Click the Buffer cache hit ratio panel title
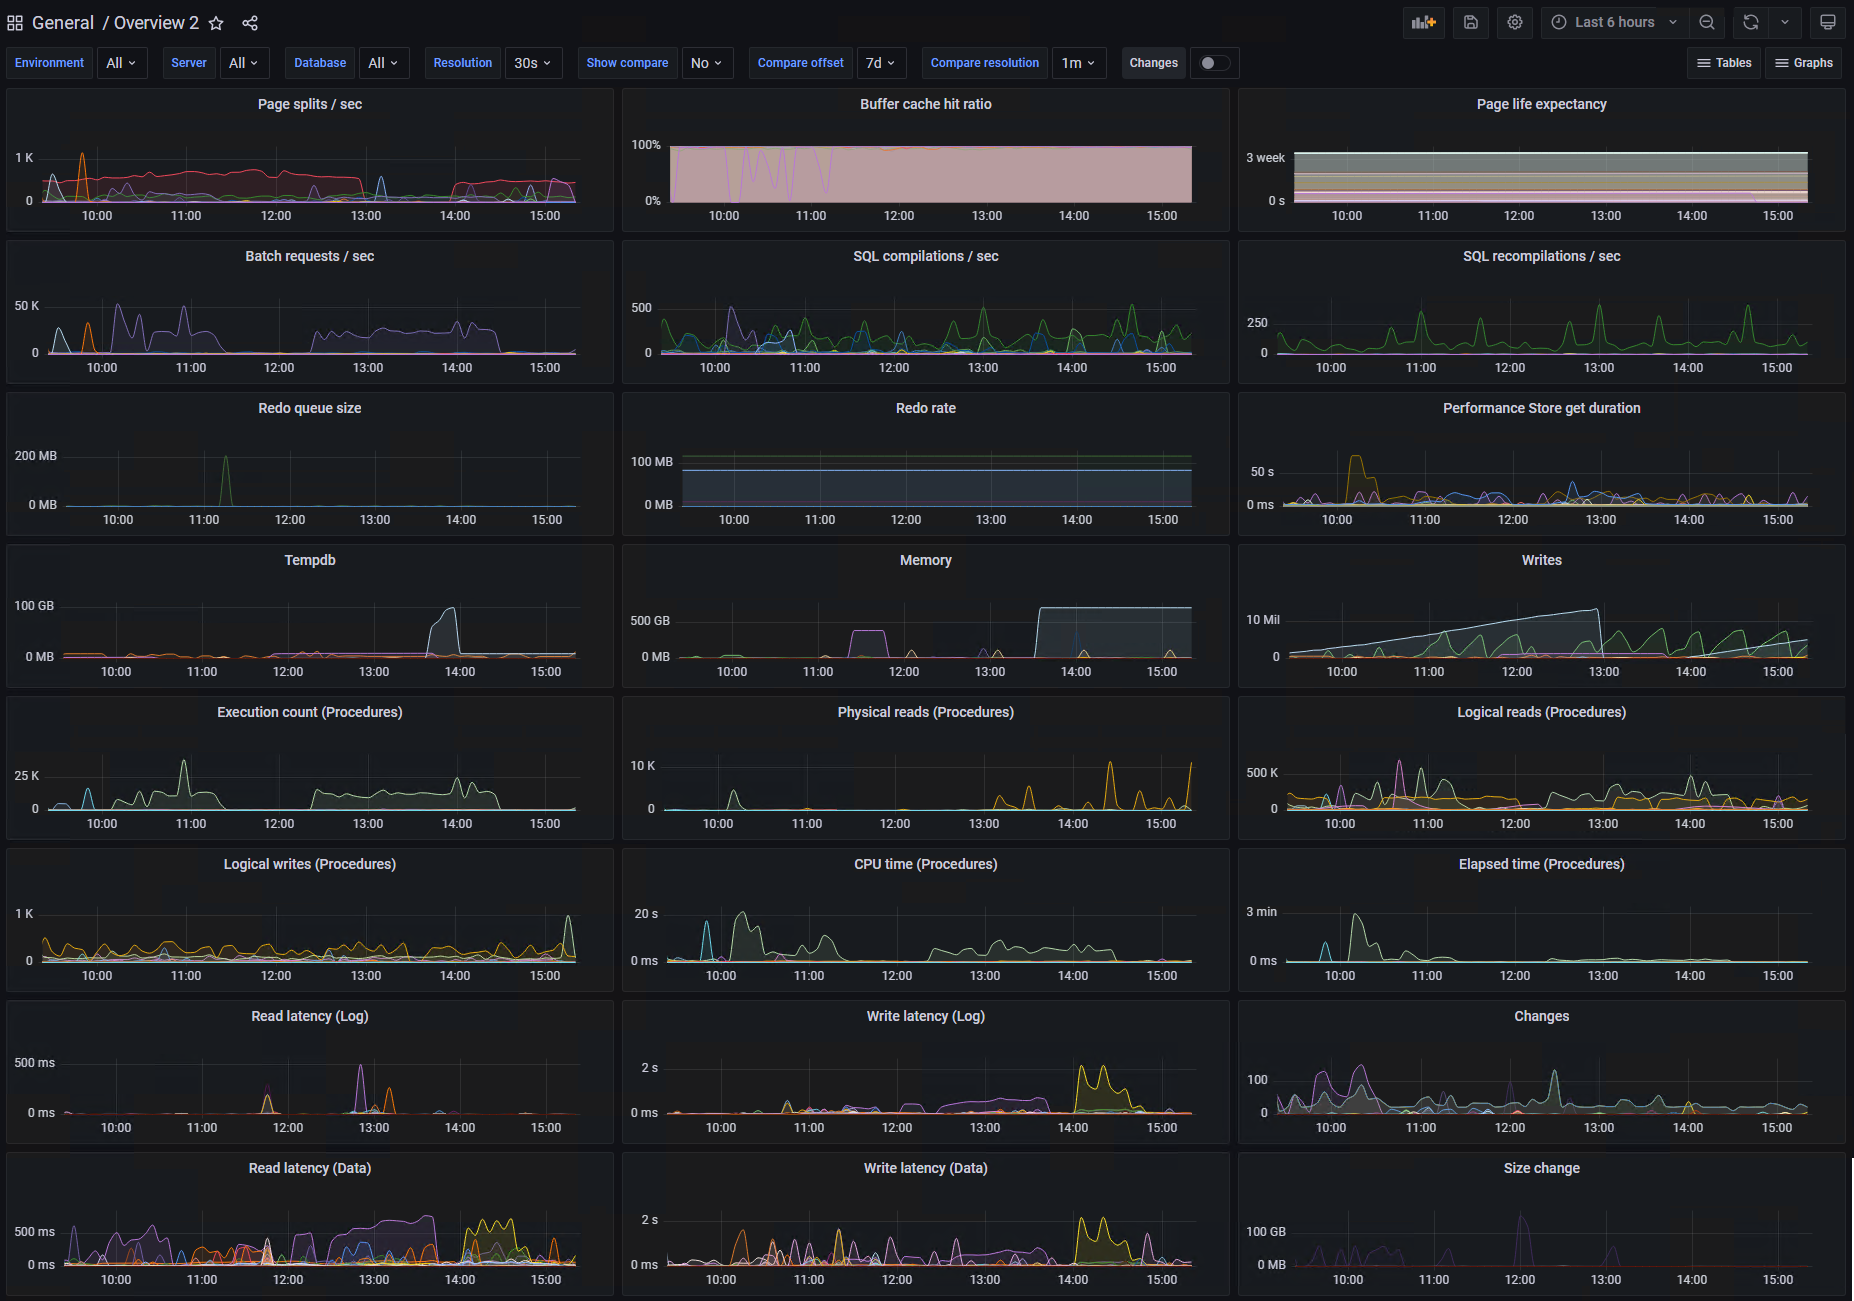Image resolution: width=1854 pixels, height=1301 pixels. [924, 103]
